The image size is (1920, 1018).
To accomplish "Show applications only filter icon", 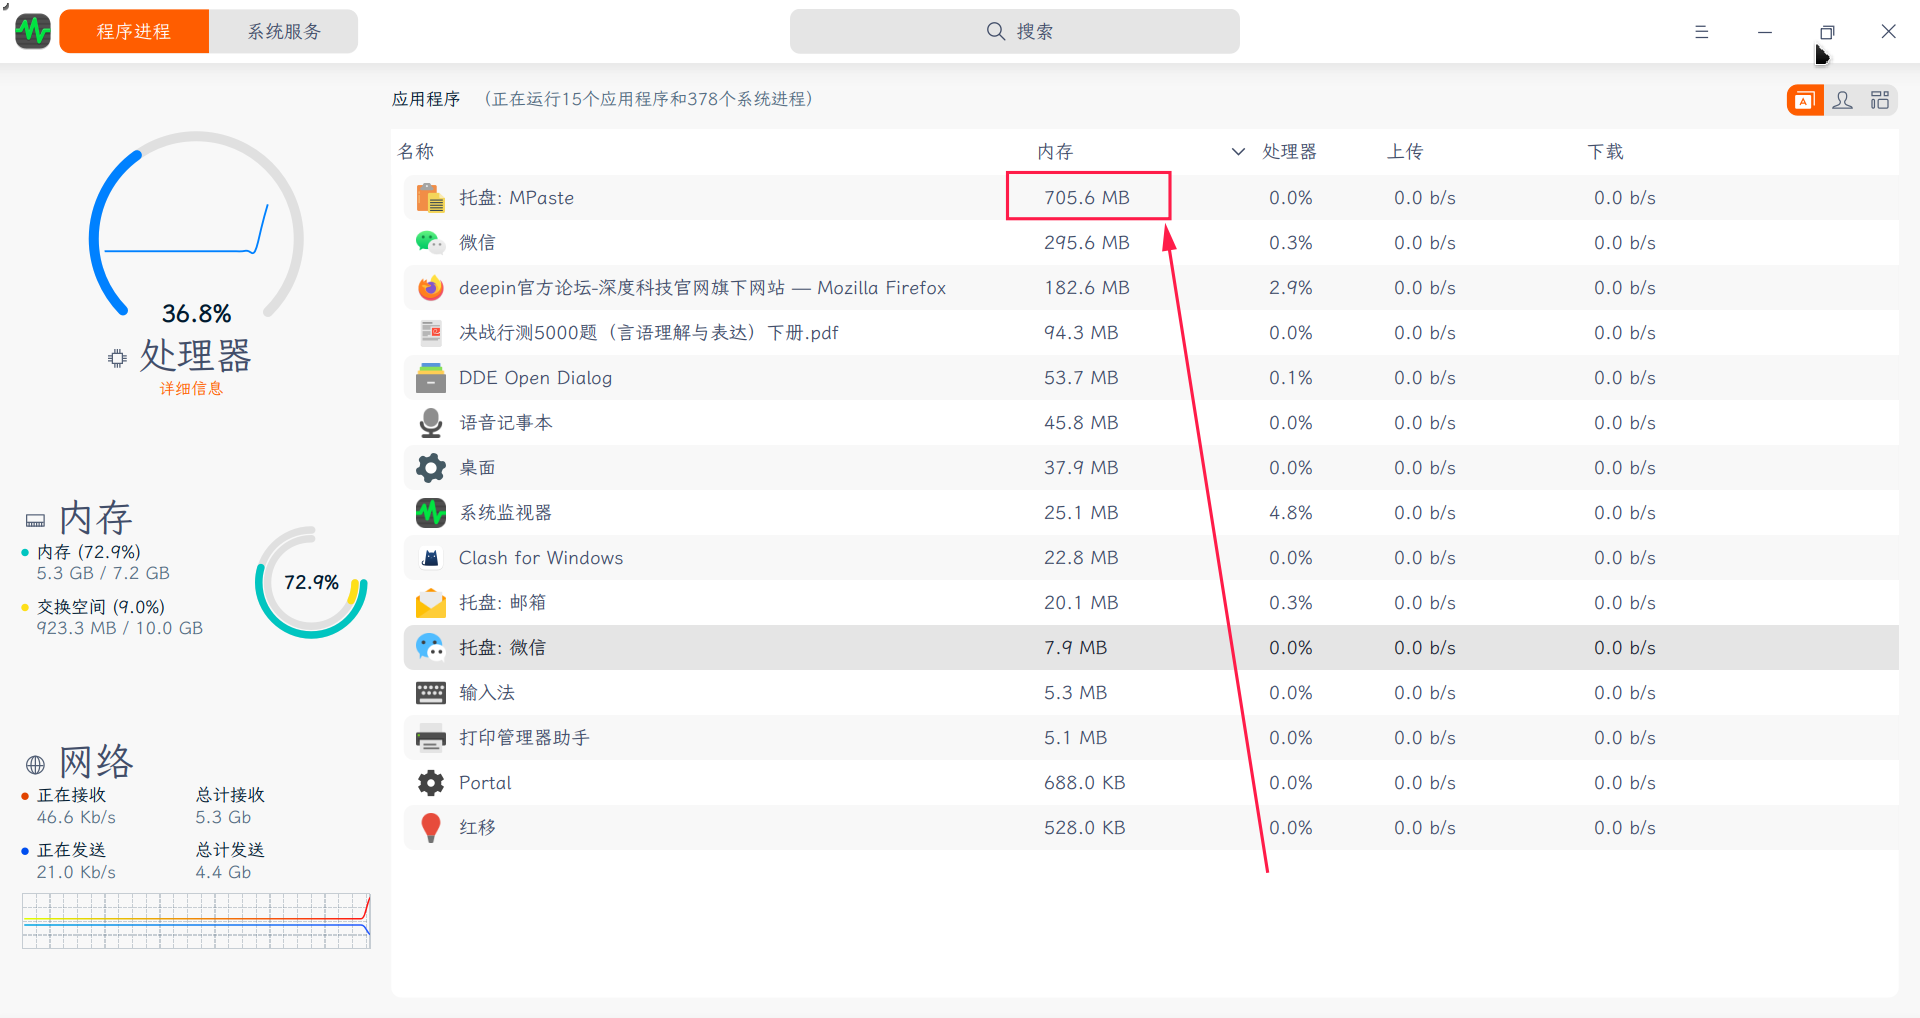I will tap(1805, 100).
